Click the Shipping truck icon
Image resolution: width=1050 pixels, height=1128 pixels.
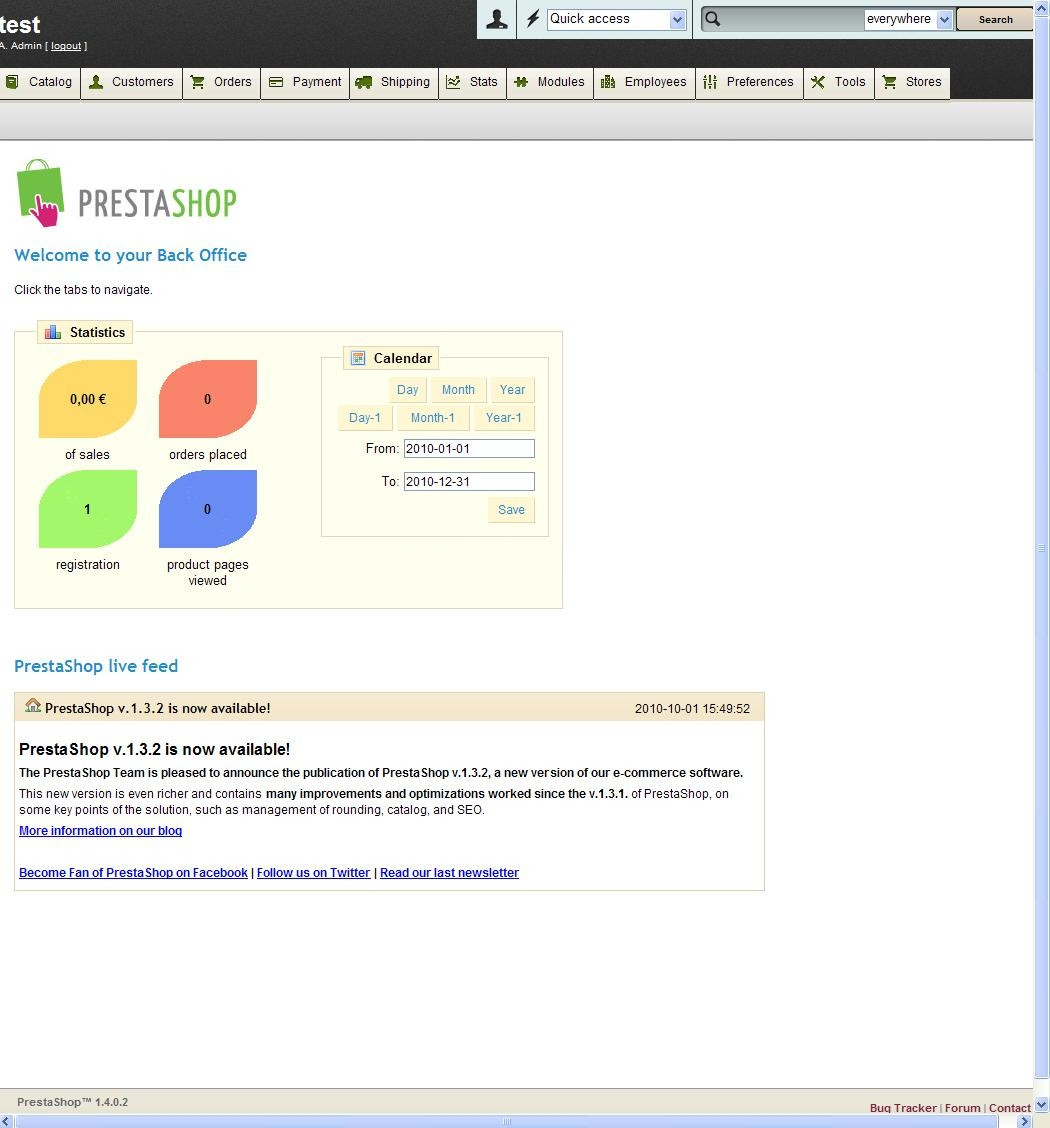[364, 82]
